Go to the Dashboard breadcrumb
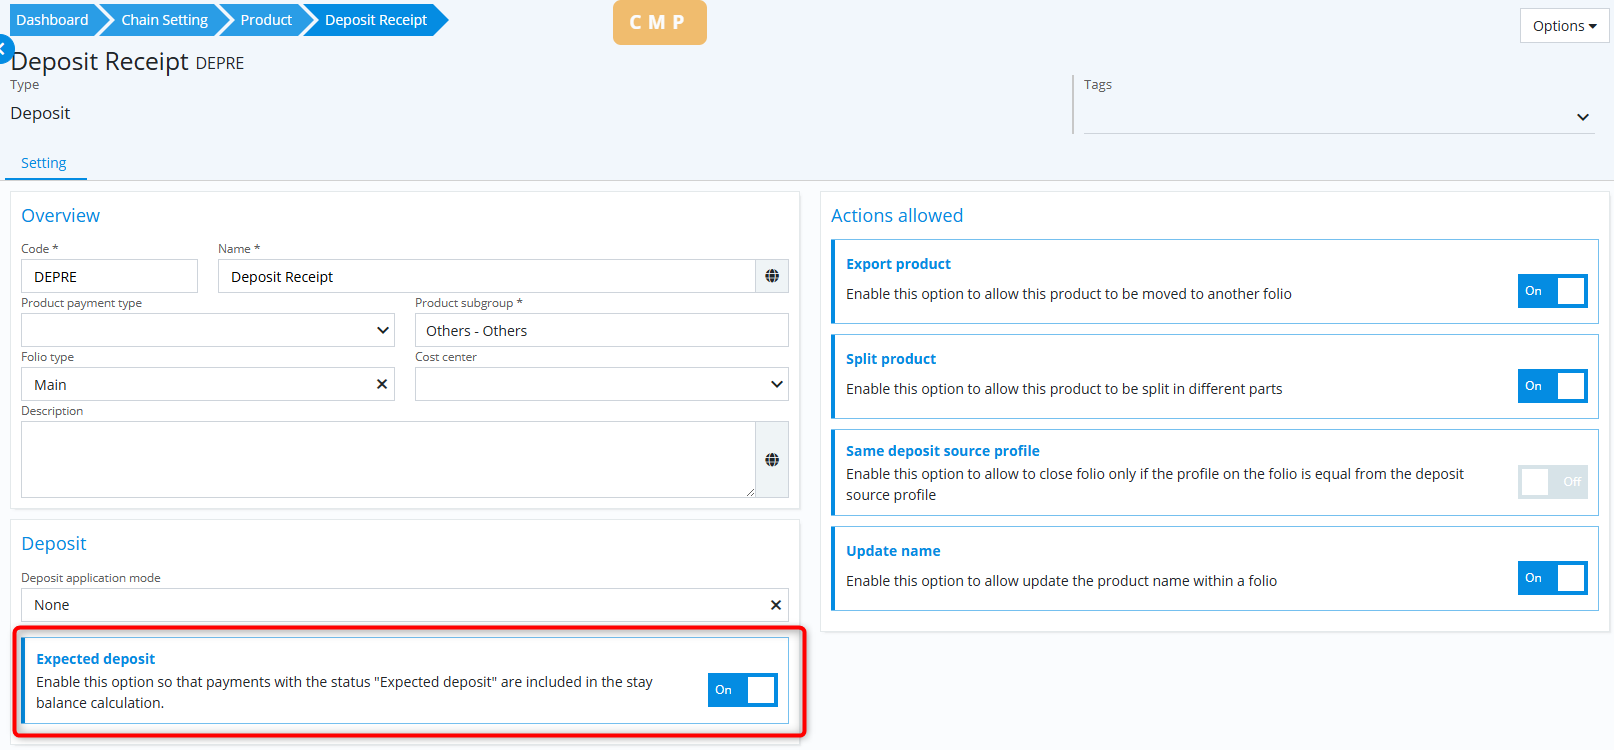Image resolution: width=1614 pixels, height=750 pixels. [x=52, y=20]
